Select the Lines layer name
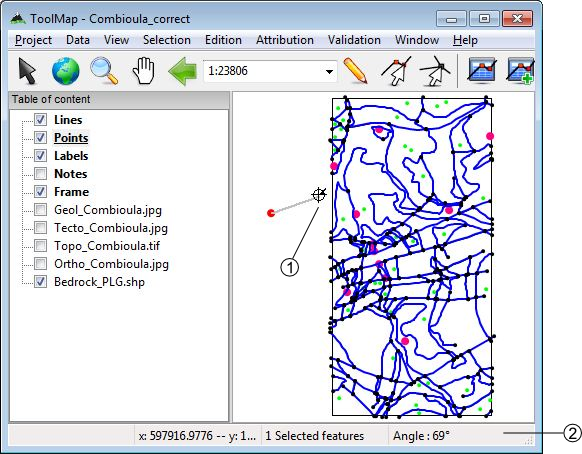The height and width of the screenshot is (454, 582). point(68,120)
